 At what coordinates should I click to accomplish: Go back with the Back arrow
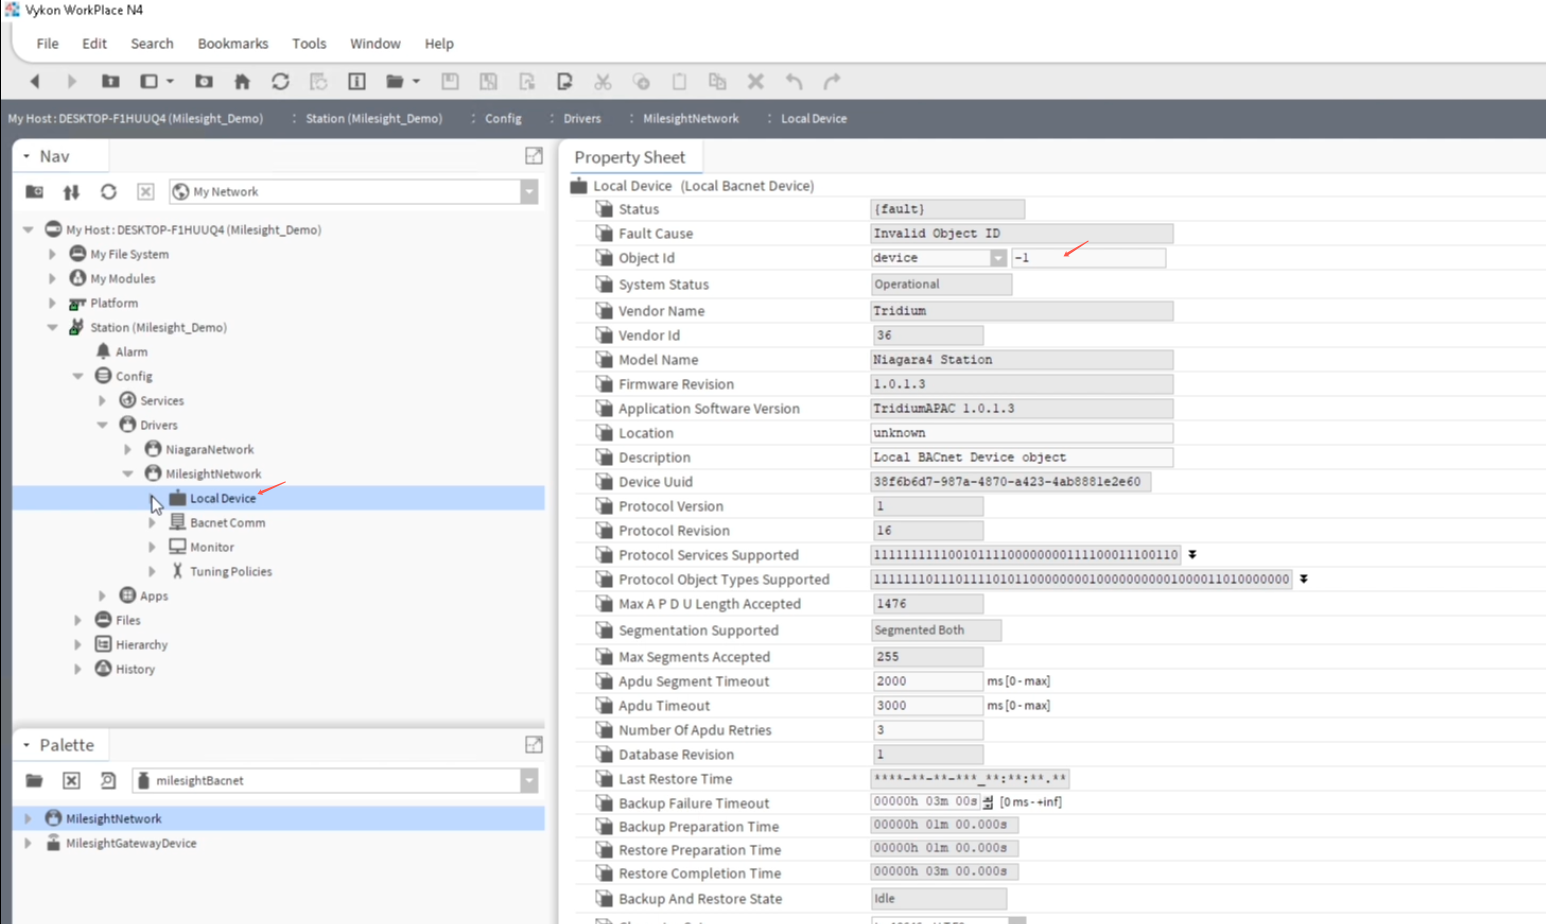pos(35,82)
